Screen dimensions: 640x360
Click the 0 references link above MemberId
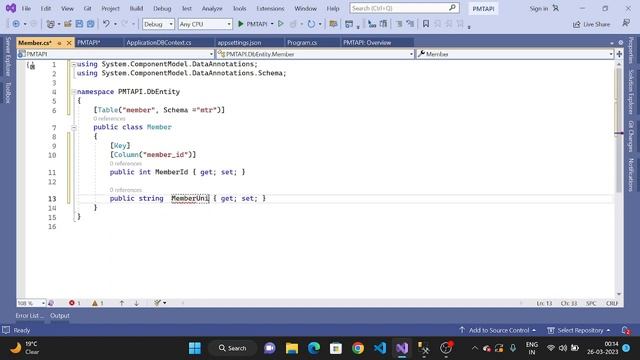(126, 164)
